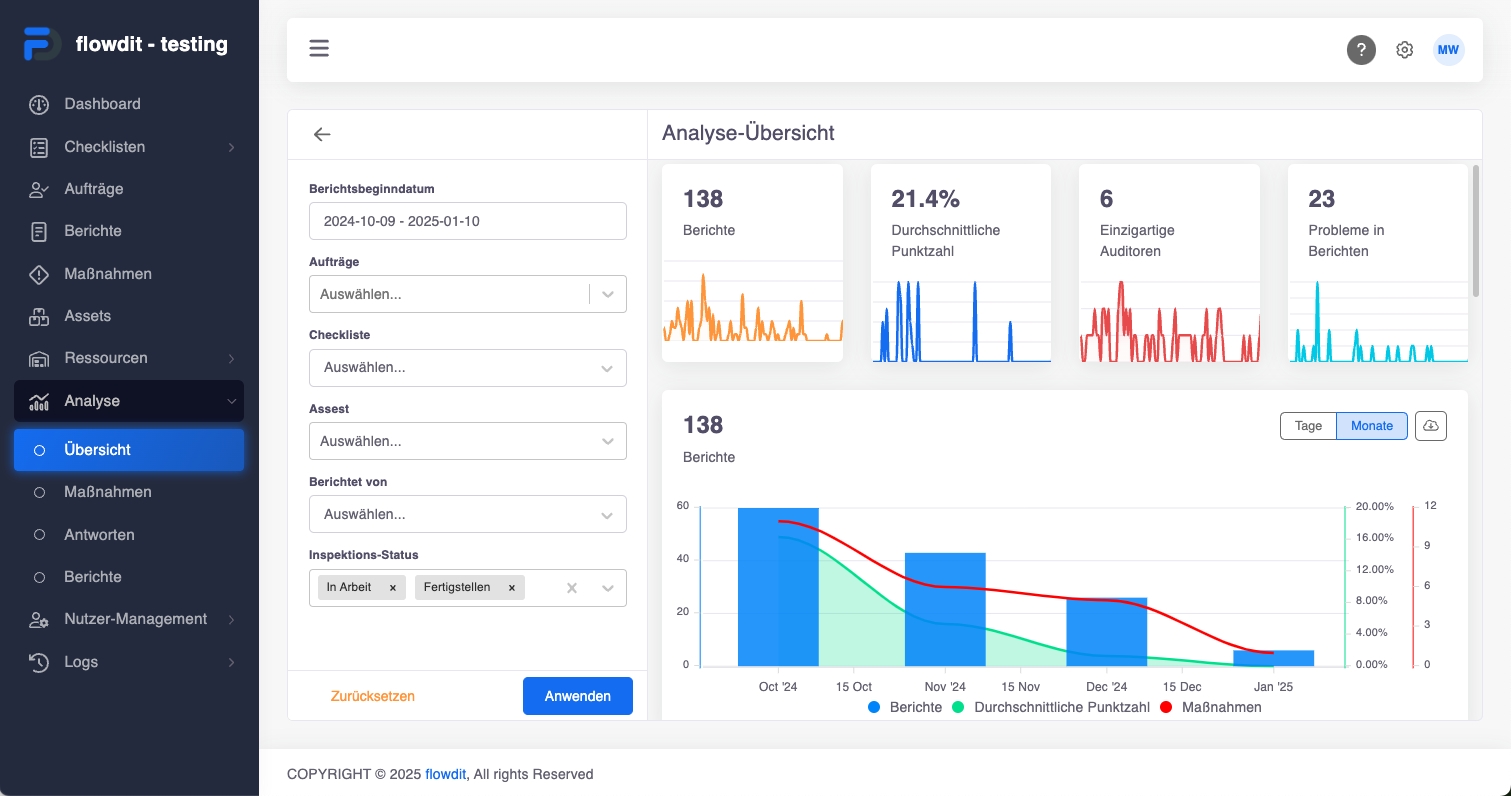Switch chart view to Tage

[x=1308, y=426]
